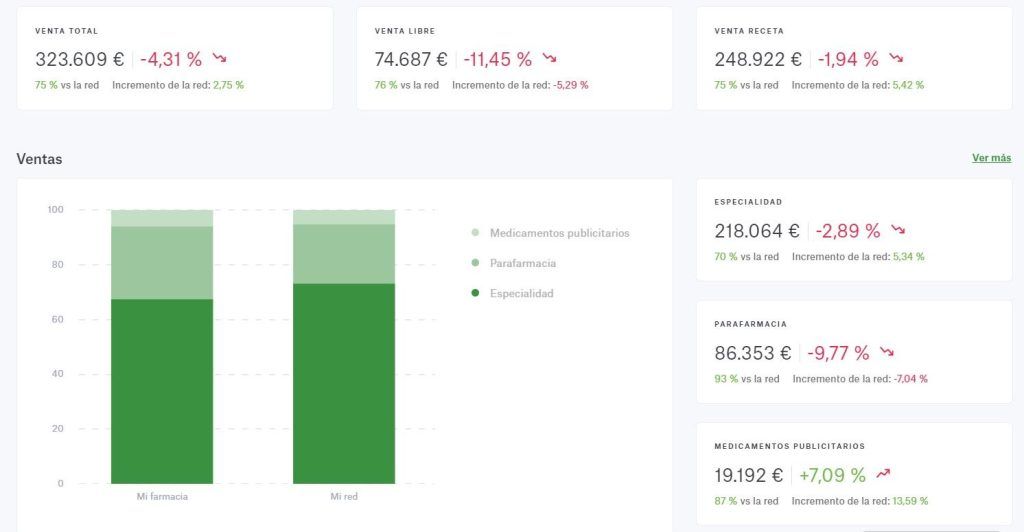Open the Parafarmacia 86.353 € card
Viewport: 1024px width, 532px height.
pyautogui.click(x=854, y=352)
